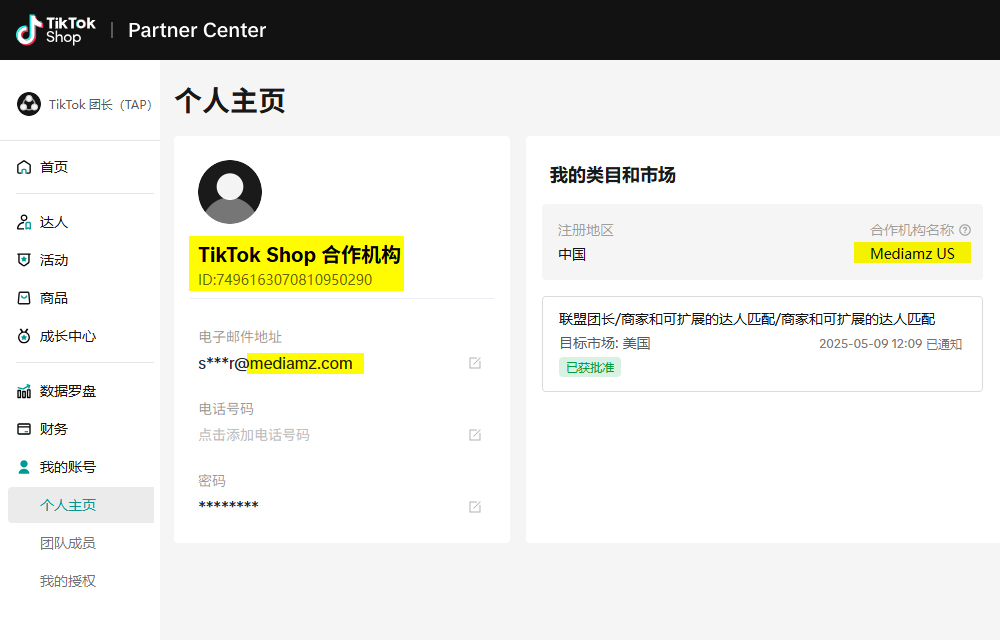Viewport: 1000px width, 640px height.
Task: Click the 我的账号 person icon
Action: pyautogui.click(x=24, y=467)
